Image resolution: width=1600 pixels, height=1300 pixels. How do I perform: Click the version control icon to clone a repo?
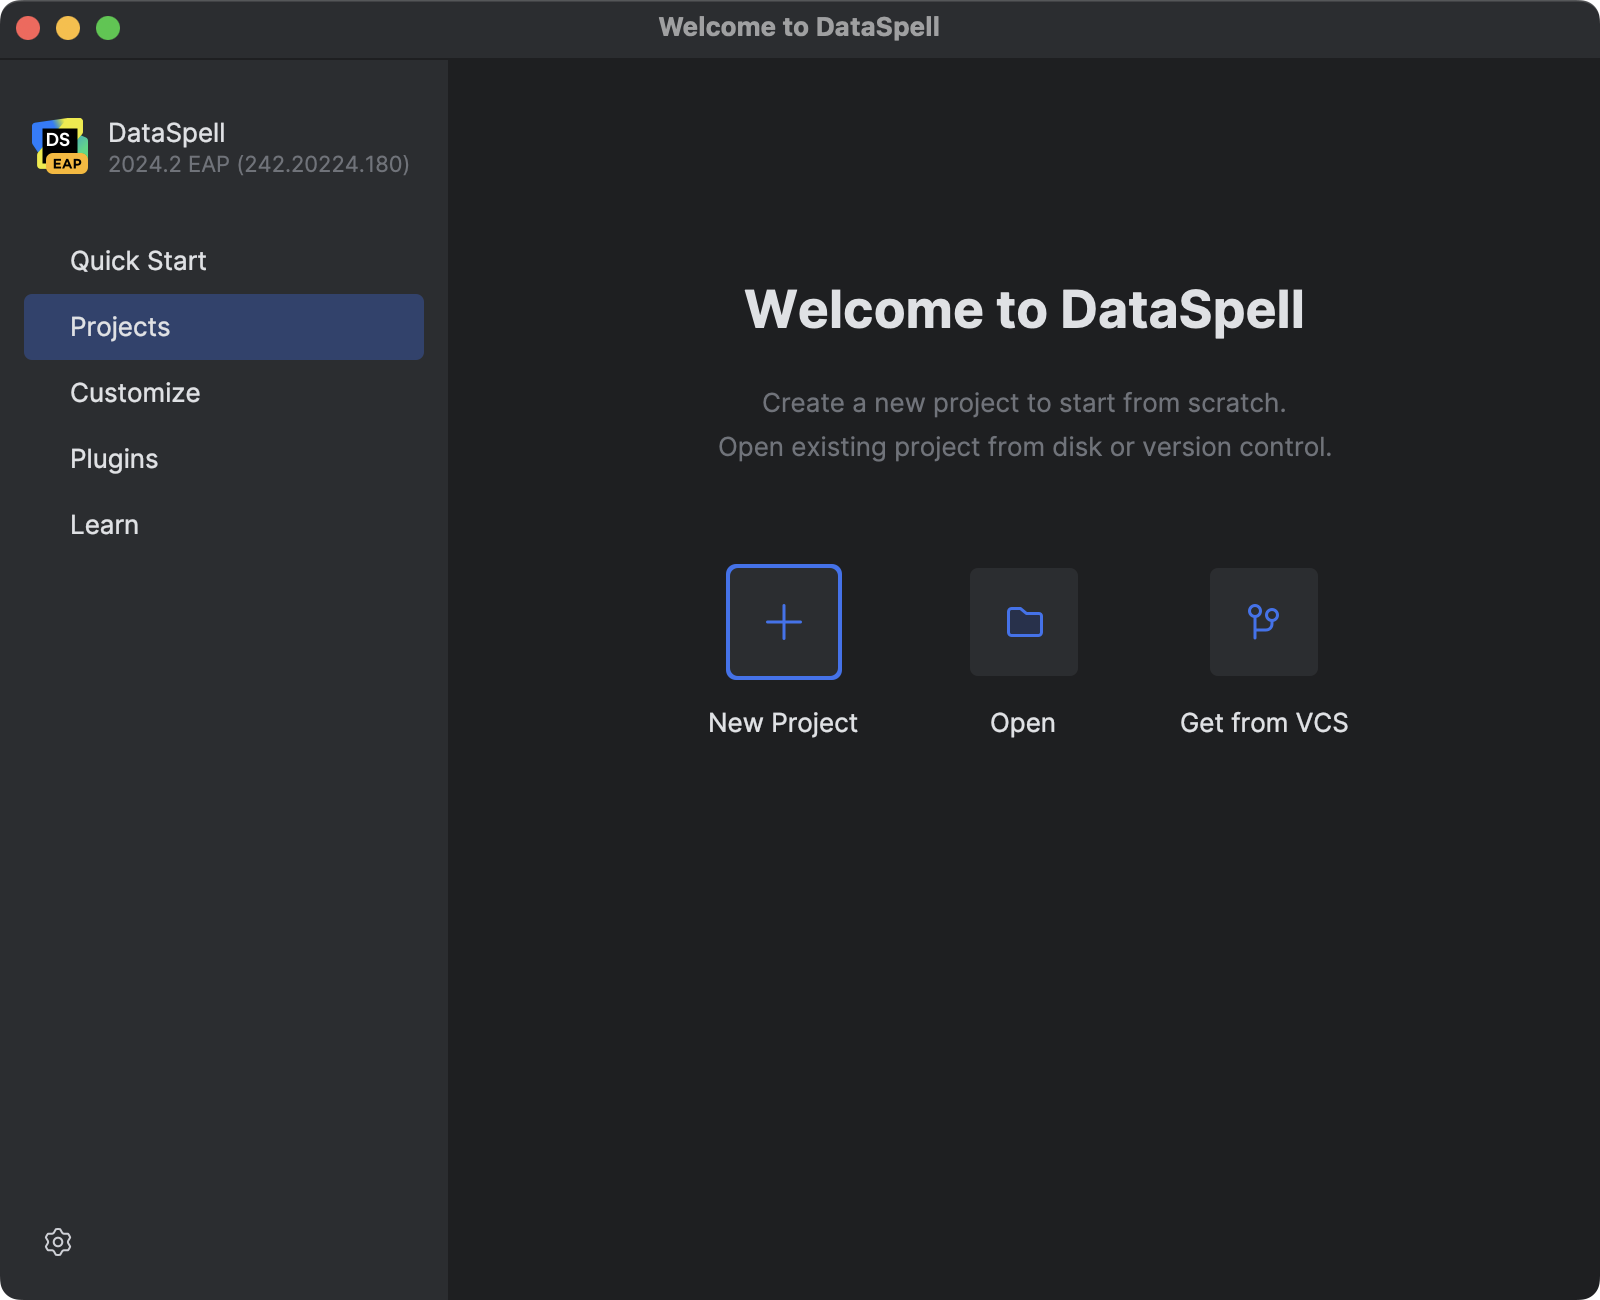[1263, 621]
